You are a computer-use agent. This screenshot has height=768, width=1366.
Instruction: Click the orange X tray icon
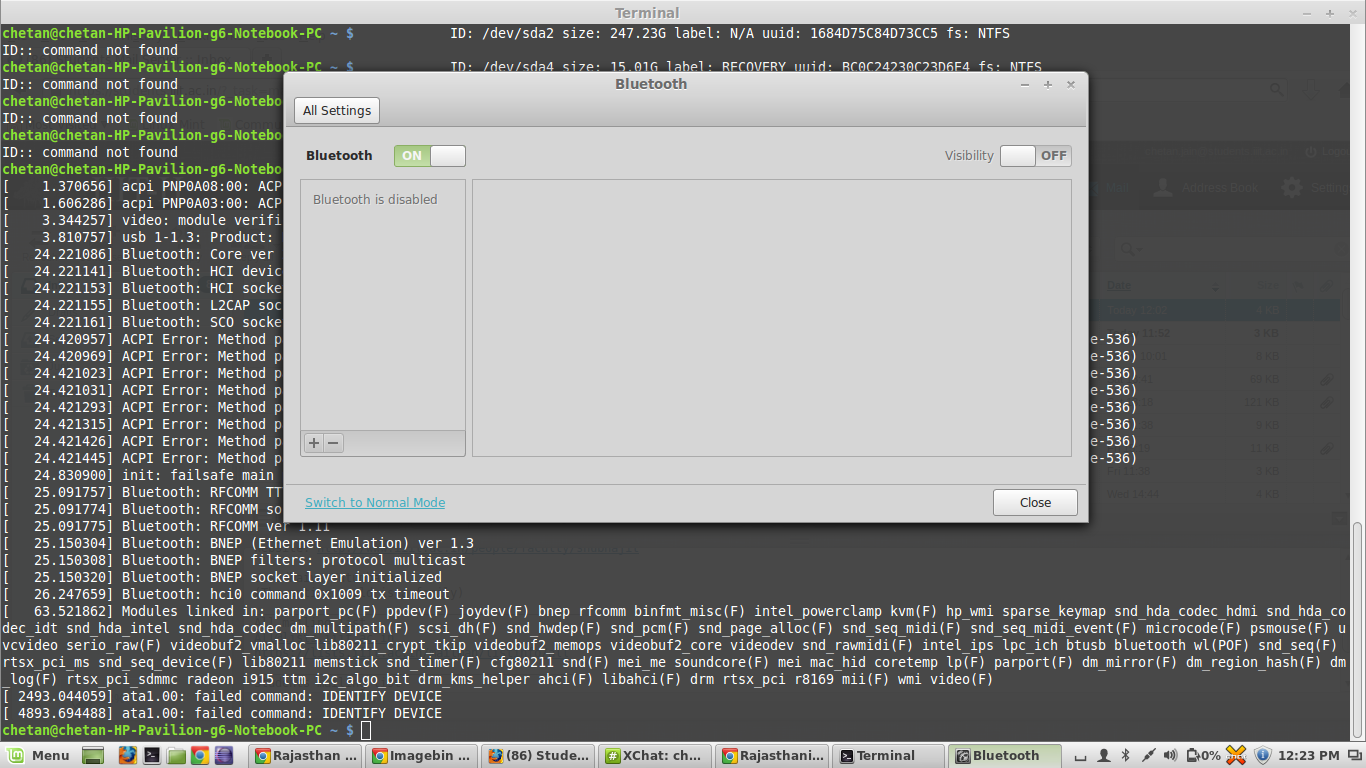(1236, 755)
